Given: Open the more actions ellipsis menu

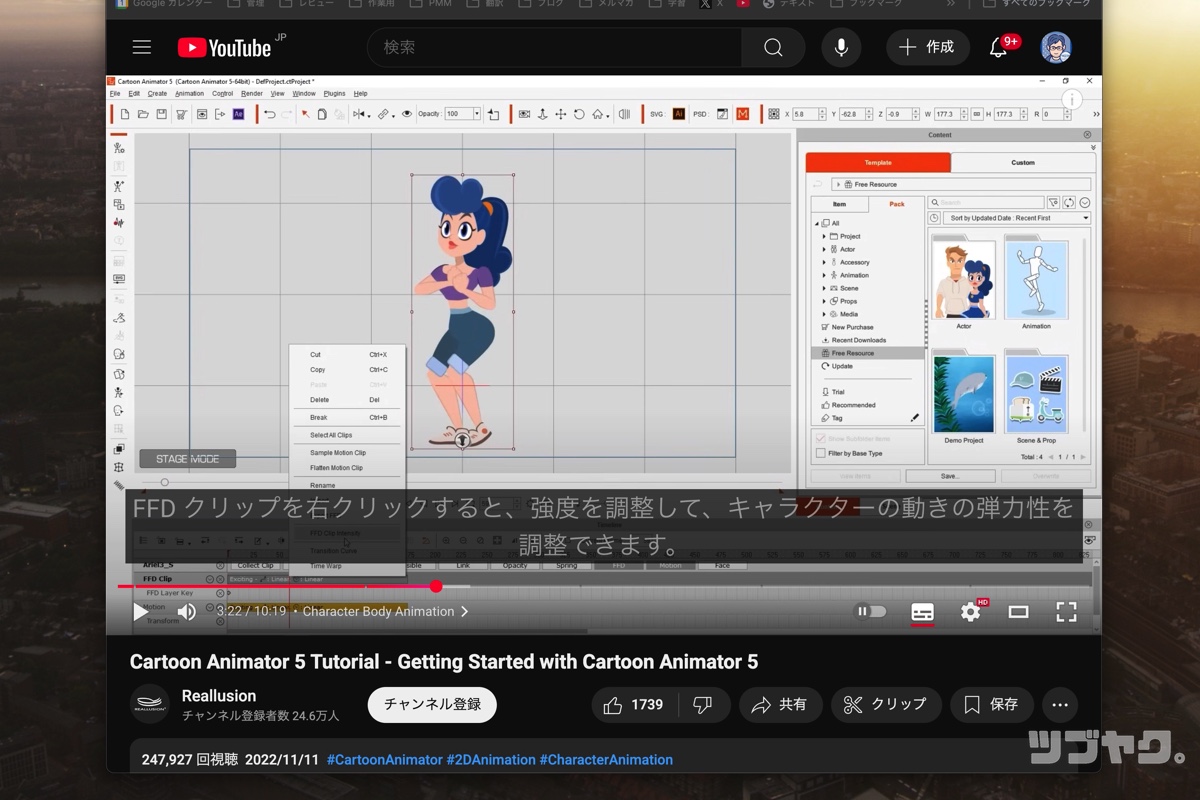Looking at the screenshot, I should 1060,705.
